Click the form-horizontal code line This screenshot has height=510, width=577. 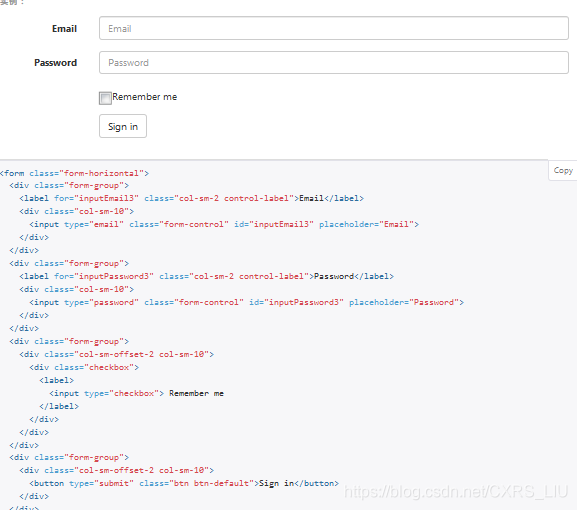coord(74,173)
